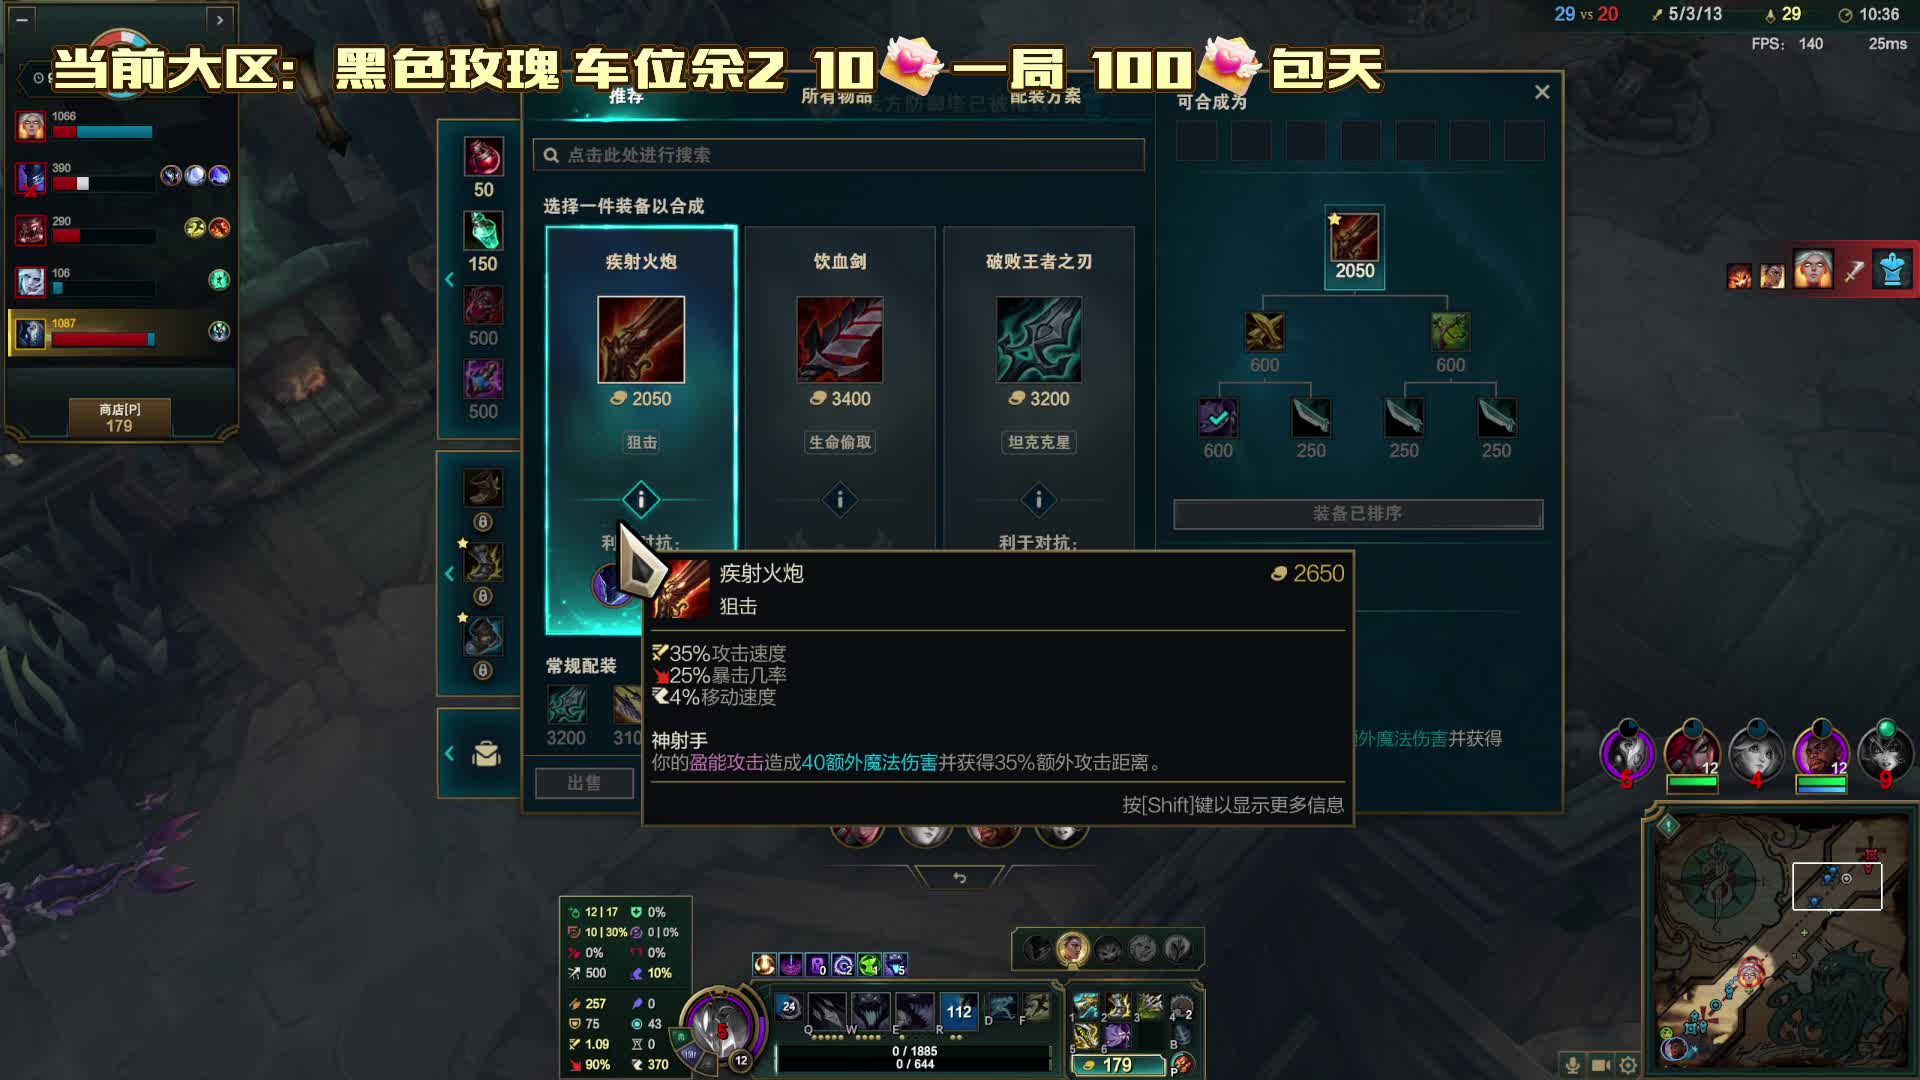Viewport: 1920px width, 1080px height.
Task: Expand scoreboard panel with top arrow
Action: [220, 19]
